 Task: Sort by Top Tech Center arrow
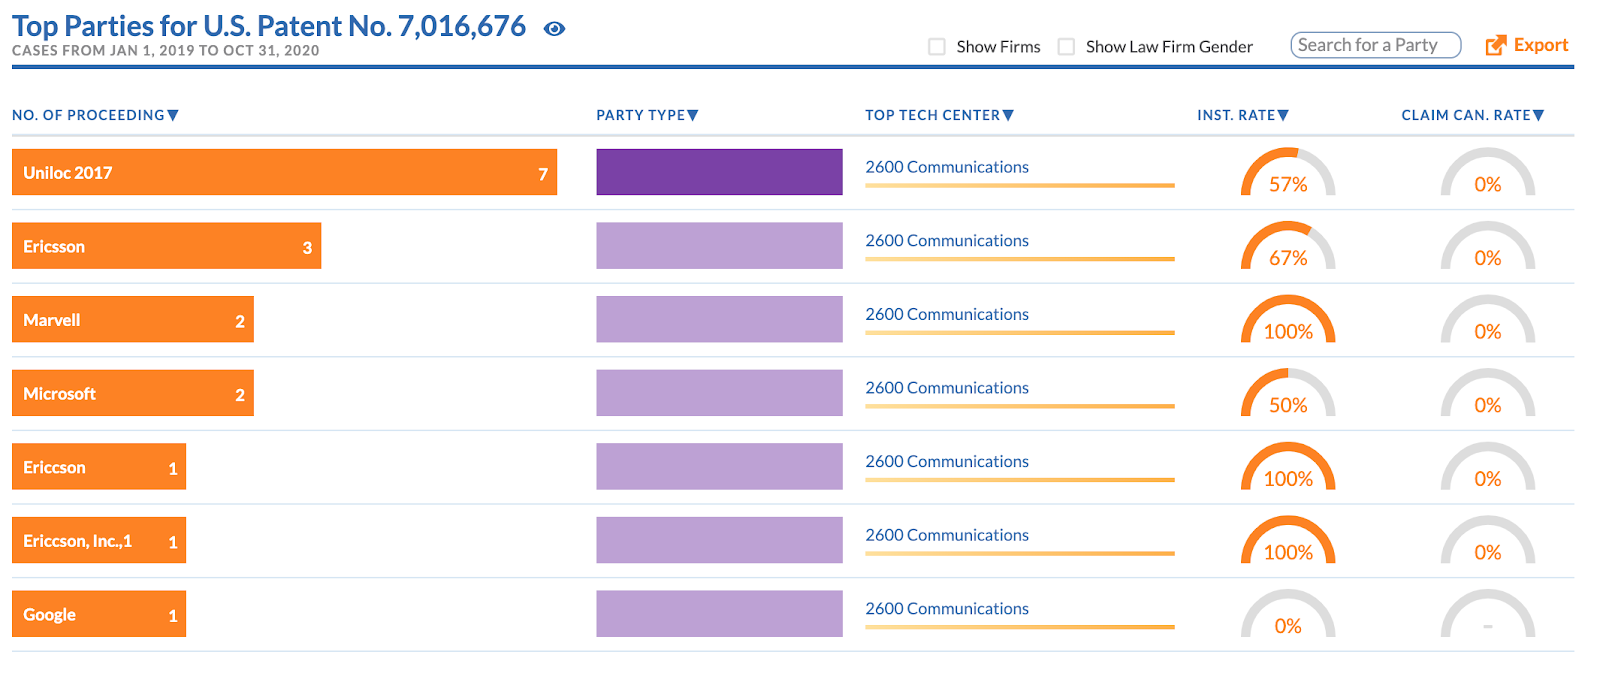click(x=1008, y=116)
